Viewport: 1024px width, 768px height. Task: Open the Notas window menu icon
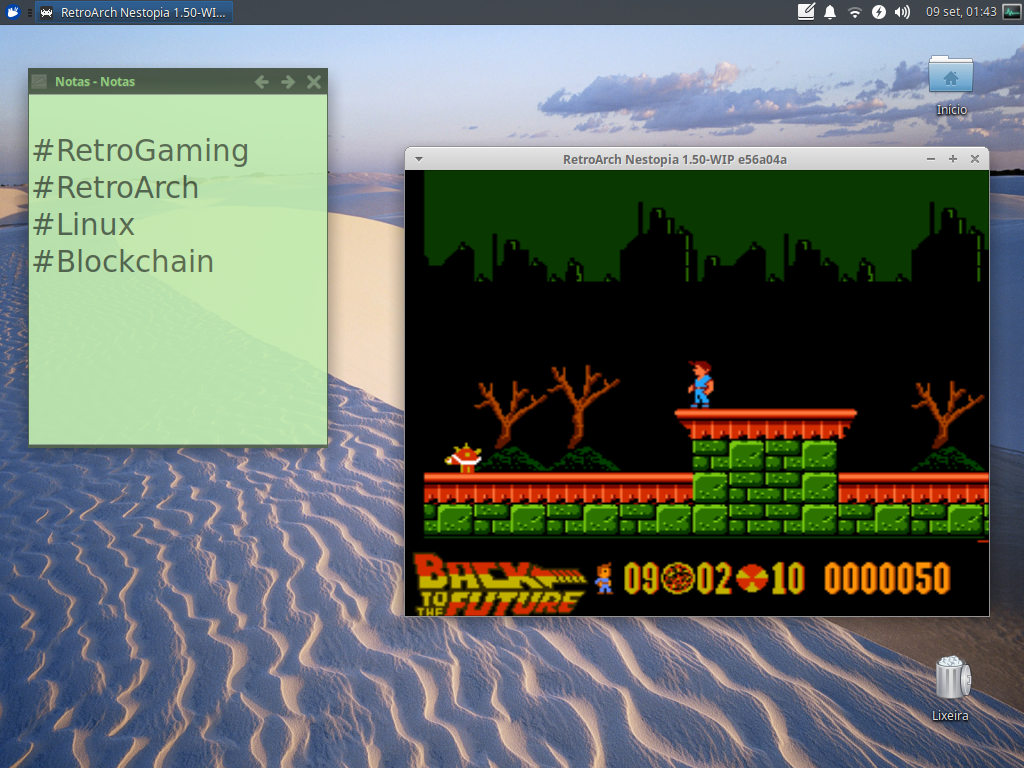[39, 82]
